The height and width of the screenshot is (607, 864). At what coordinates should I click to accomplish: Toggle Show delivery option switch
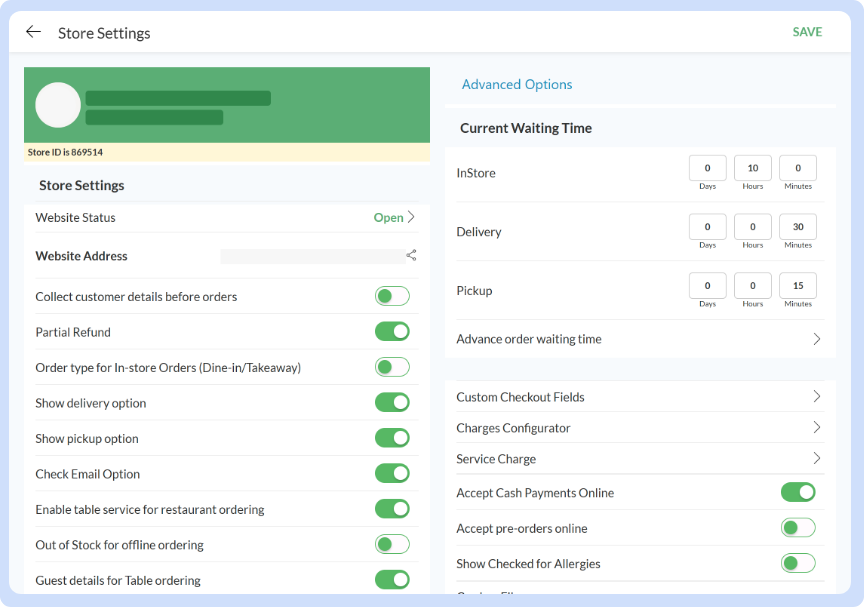pyautogui.click(x=392, y=403)
